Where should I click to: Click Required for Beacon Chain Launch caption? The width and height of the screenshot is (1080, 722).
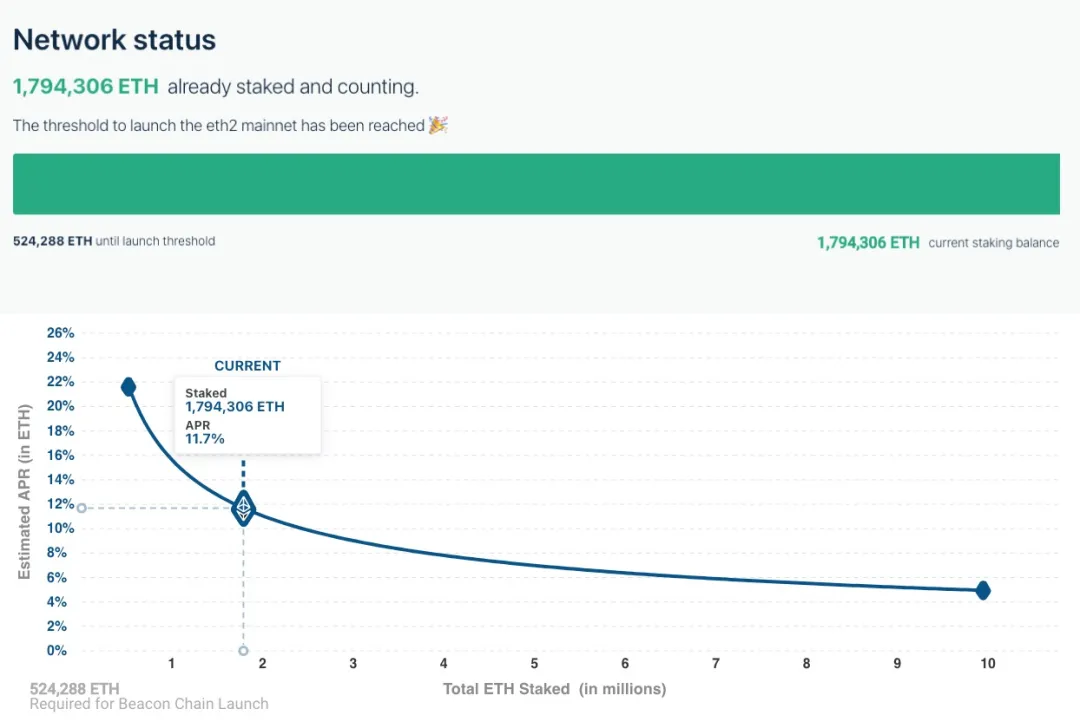[149, 704]
